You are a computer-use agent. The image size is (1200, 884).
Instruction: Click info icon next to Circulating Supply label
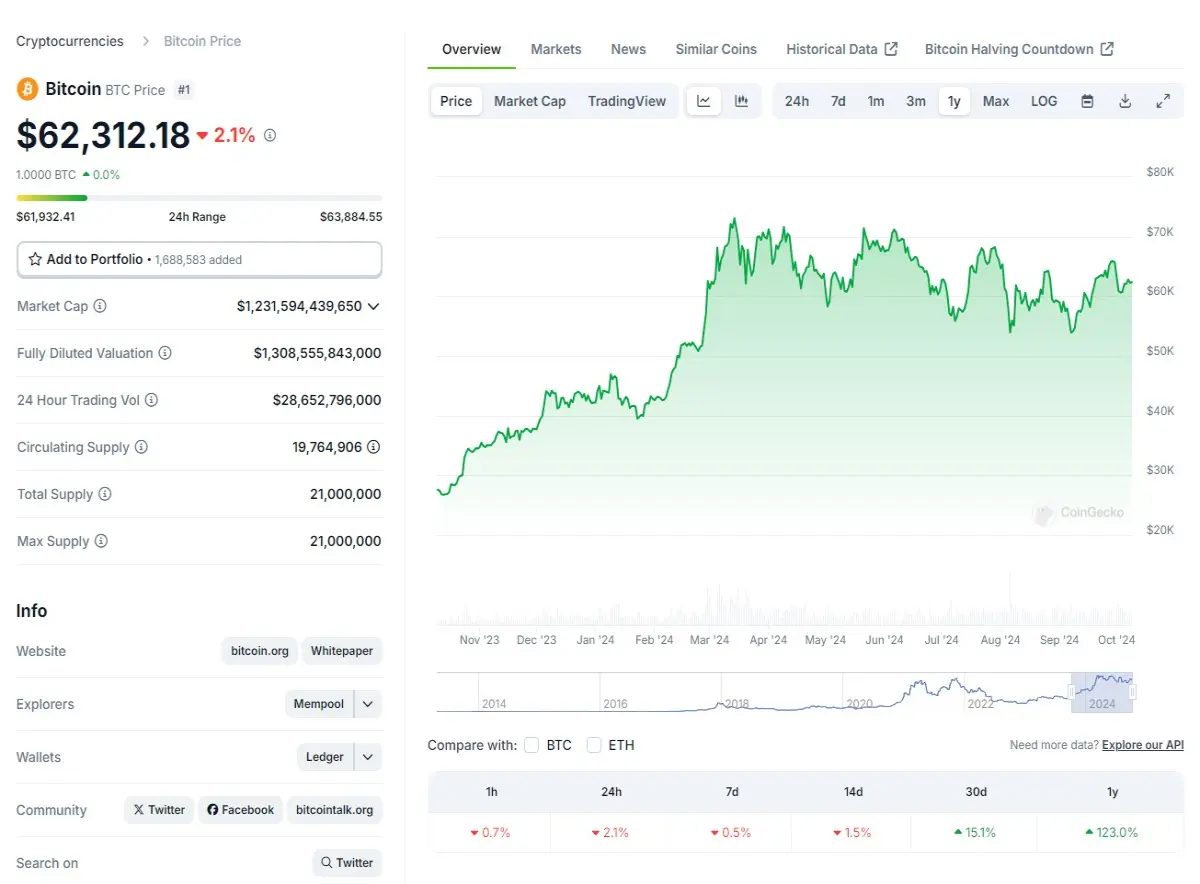click(x=141, y=447)
